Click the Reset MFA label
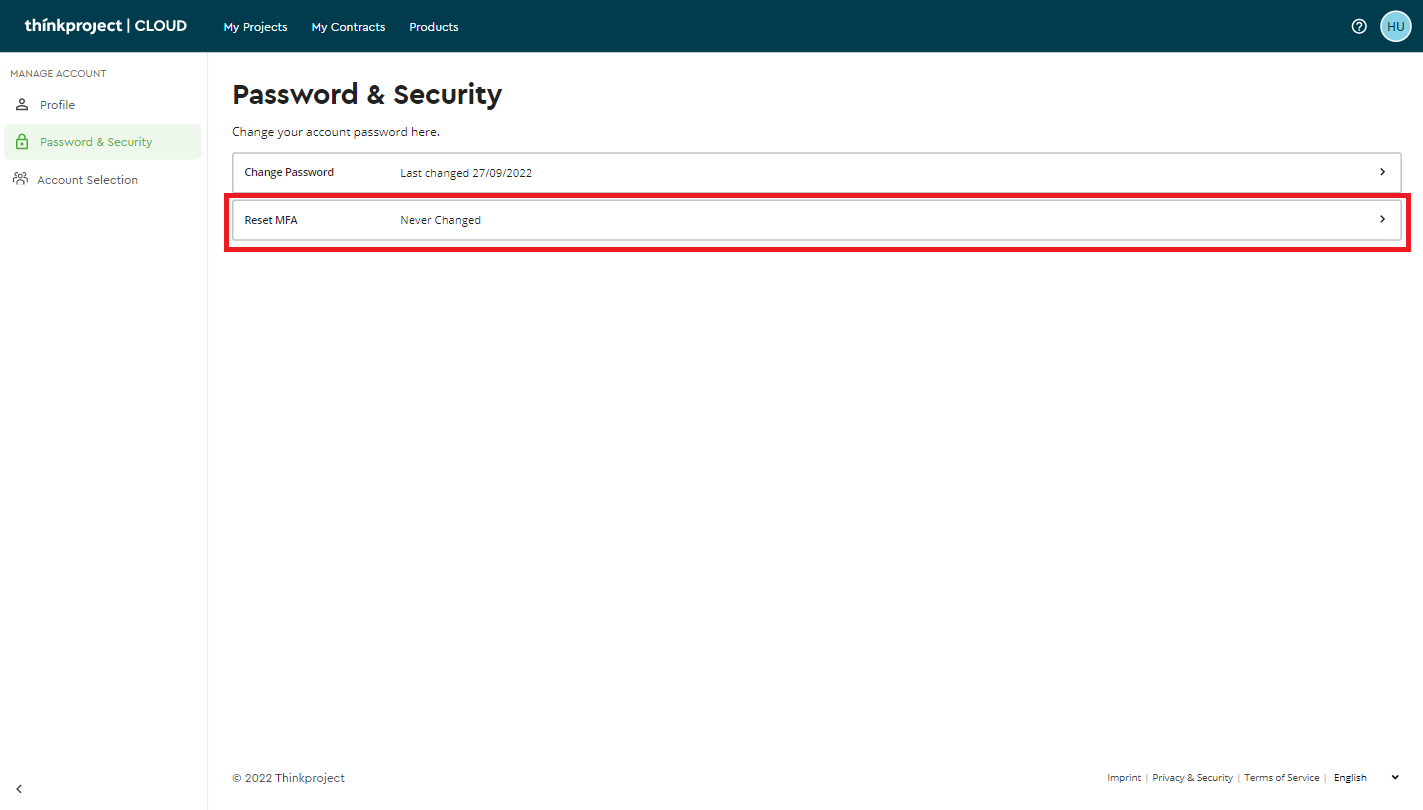Viewport: 1423px width, 810px height. pyautogui.click(x=271, y=220)
